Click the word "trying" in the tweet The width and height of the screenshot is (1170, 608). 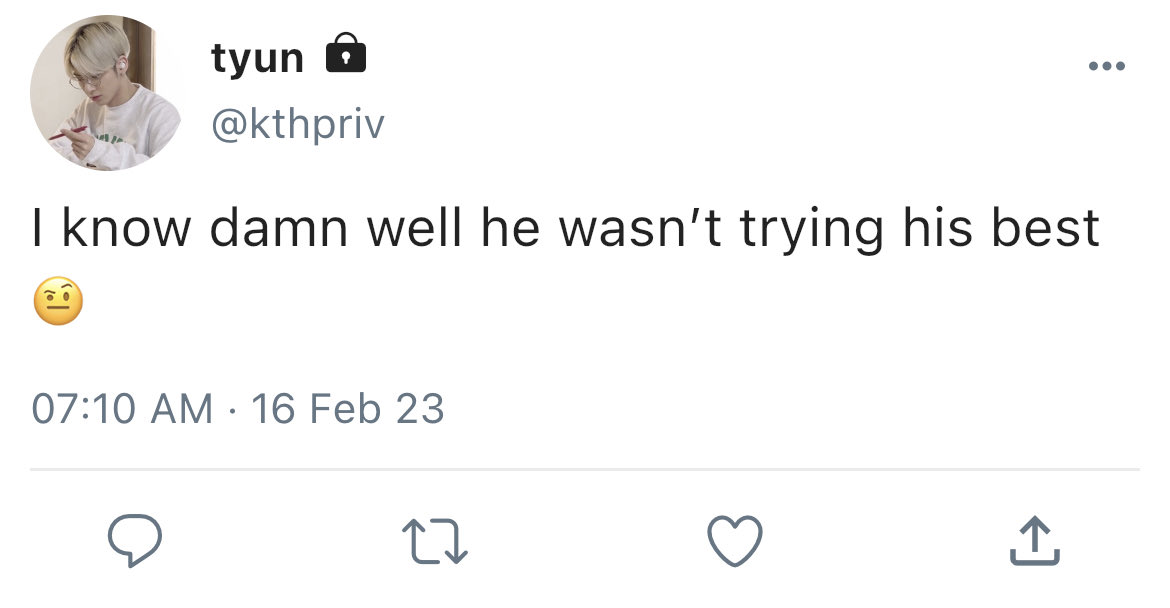[812, 231]
